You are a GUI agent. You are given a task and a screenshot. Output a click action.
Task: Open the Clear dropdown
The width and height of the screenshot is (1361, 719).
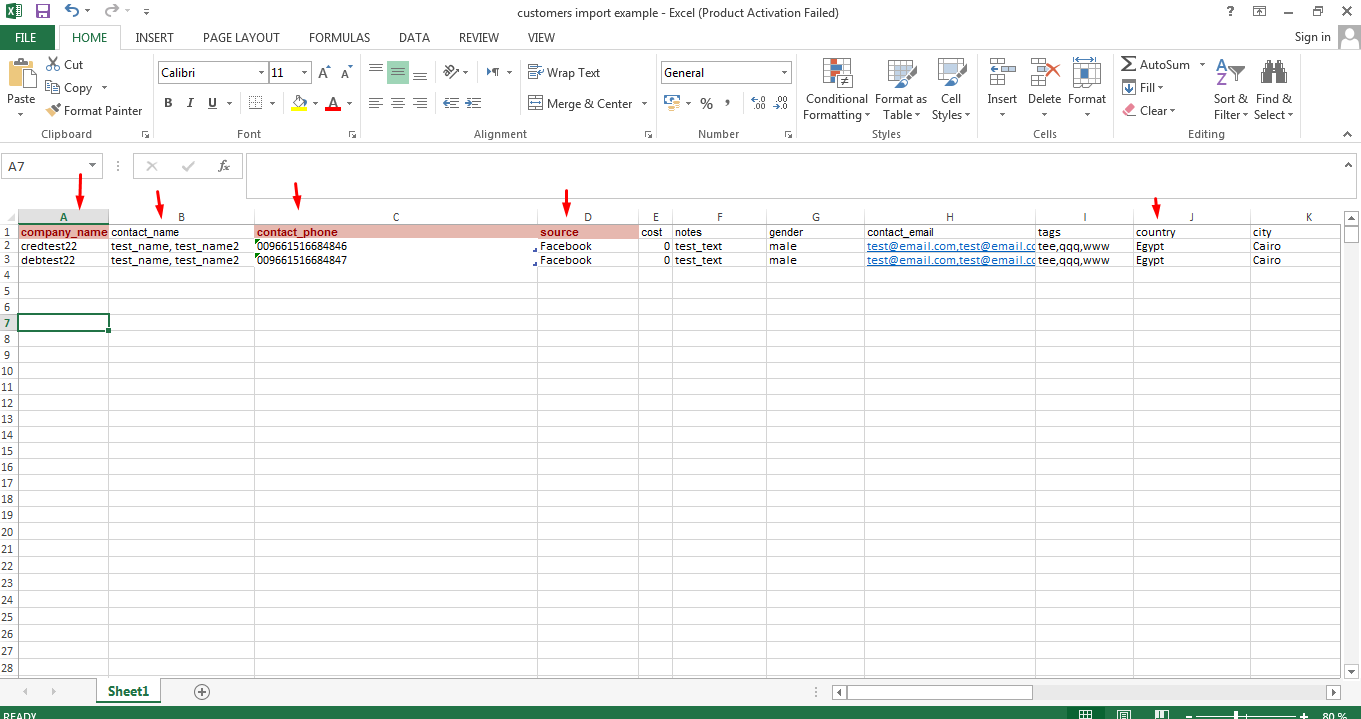click(x=1148, y=111)
